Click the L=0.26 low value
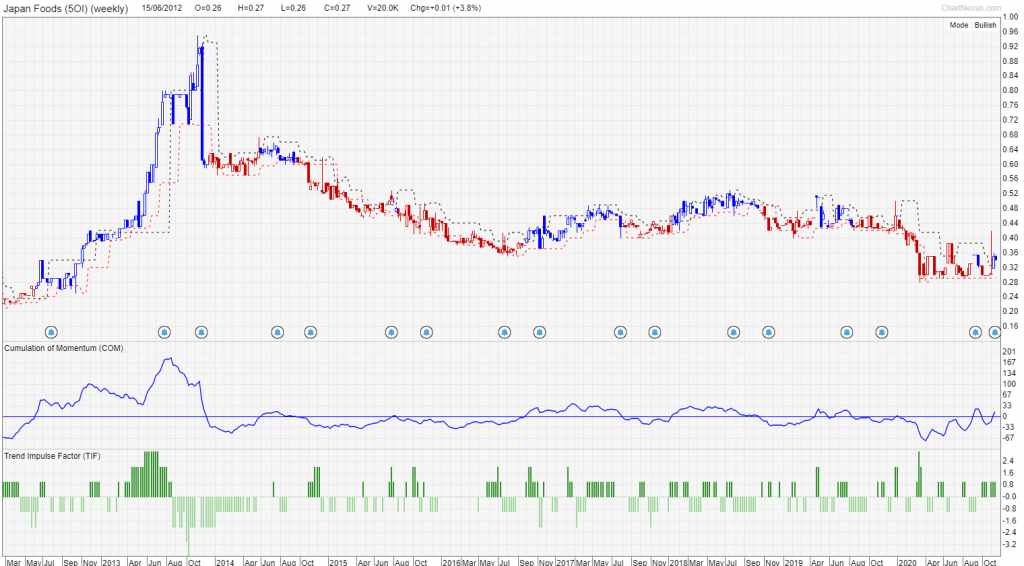Viewport: 1024px width, 566px height. (294, 8)
